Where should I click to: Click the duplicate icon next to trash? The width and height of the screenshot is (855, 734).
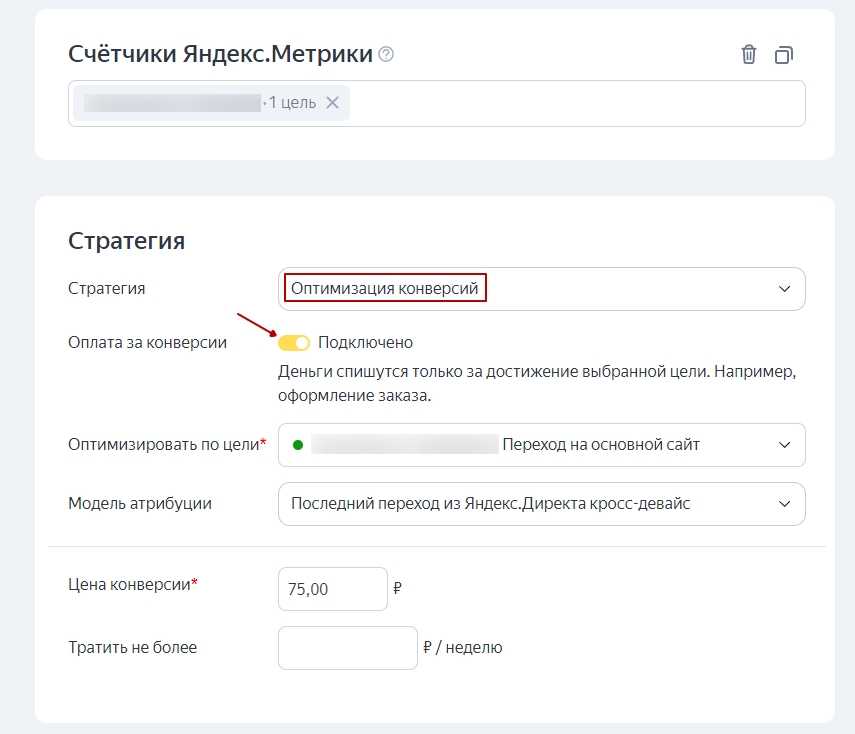coord(784,55)
